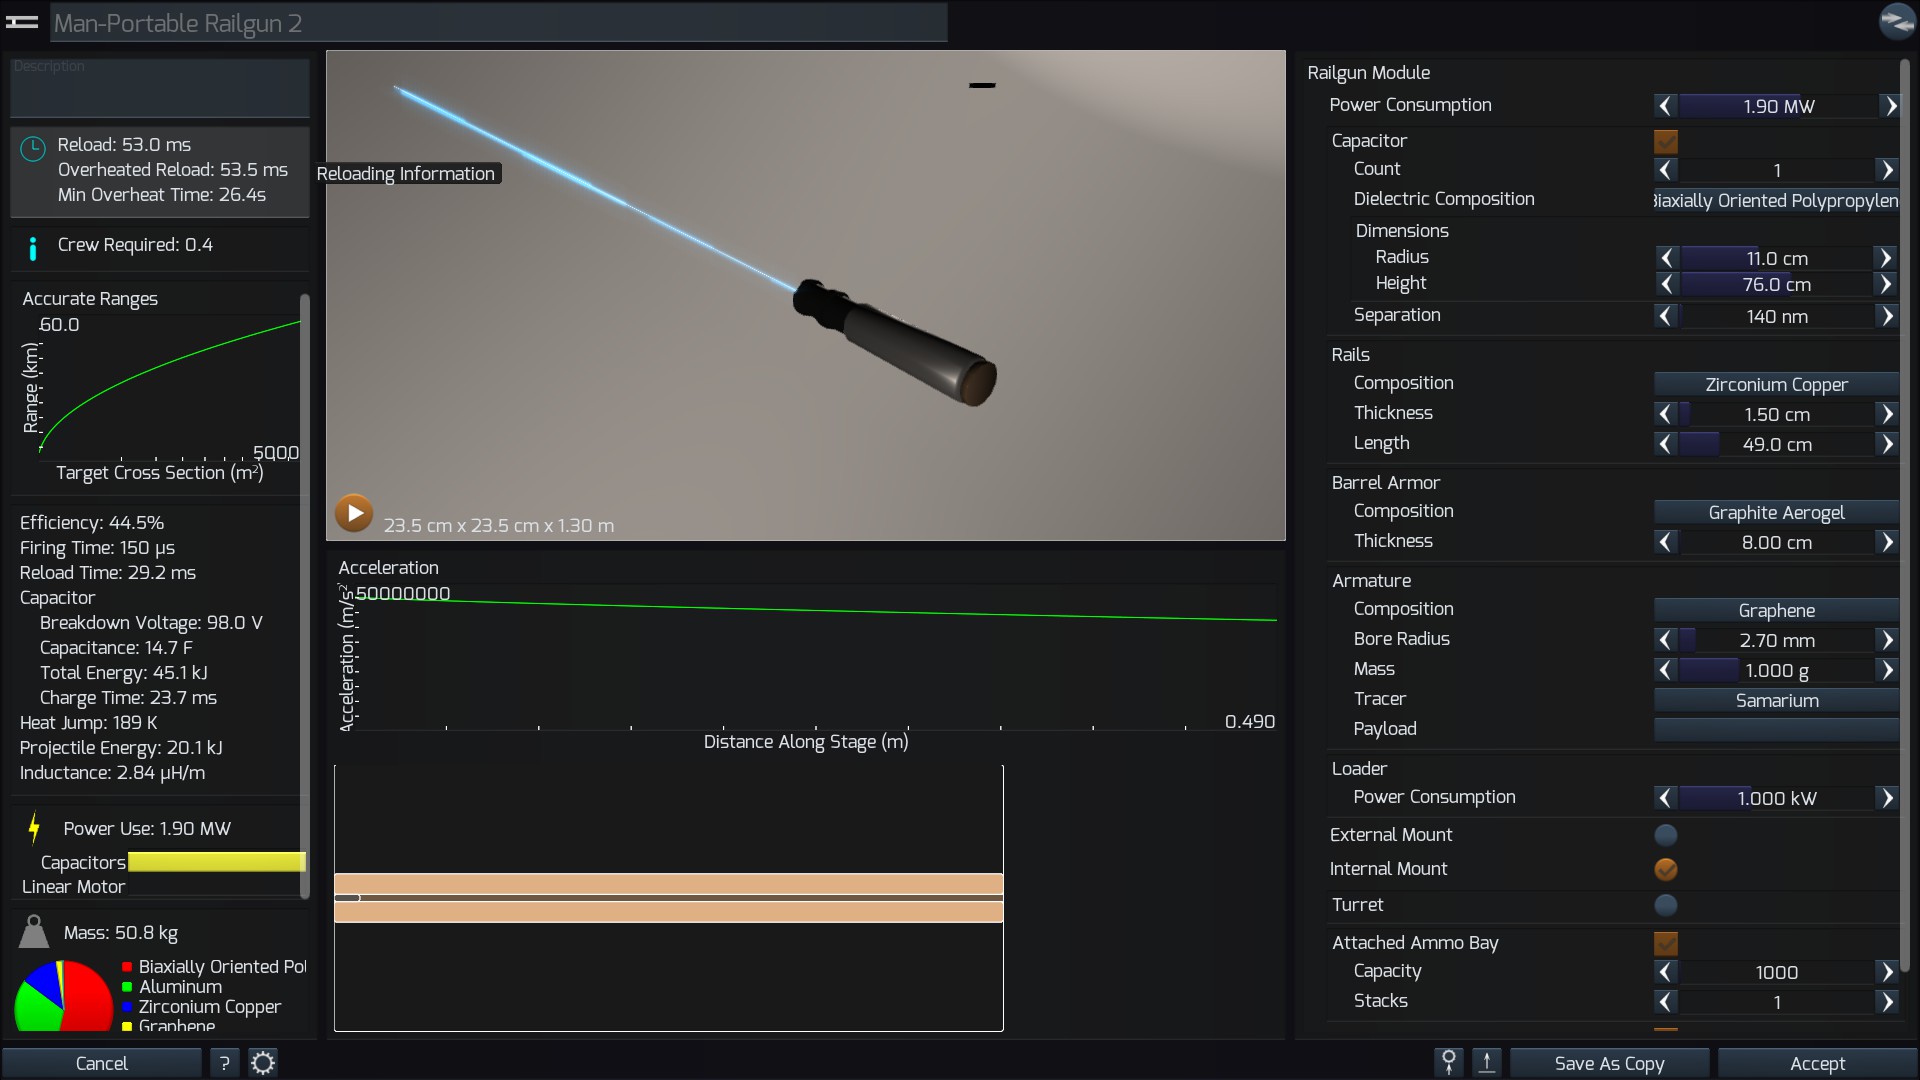Viewport: 1920px width, 1080px height.
Task: Click the reload clock icon
Action: (x=33, y=149)
